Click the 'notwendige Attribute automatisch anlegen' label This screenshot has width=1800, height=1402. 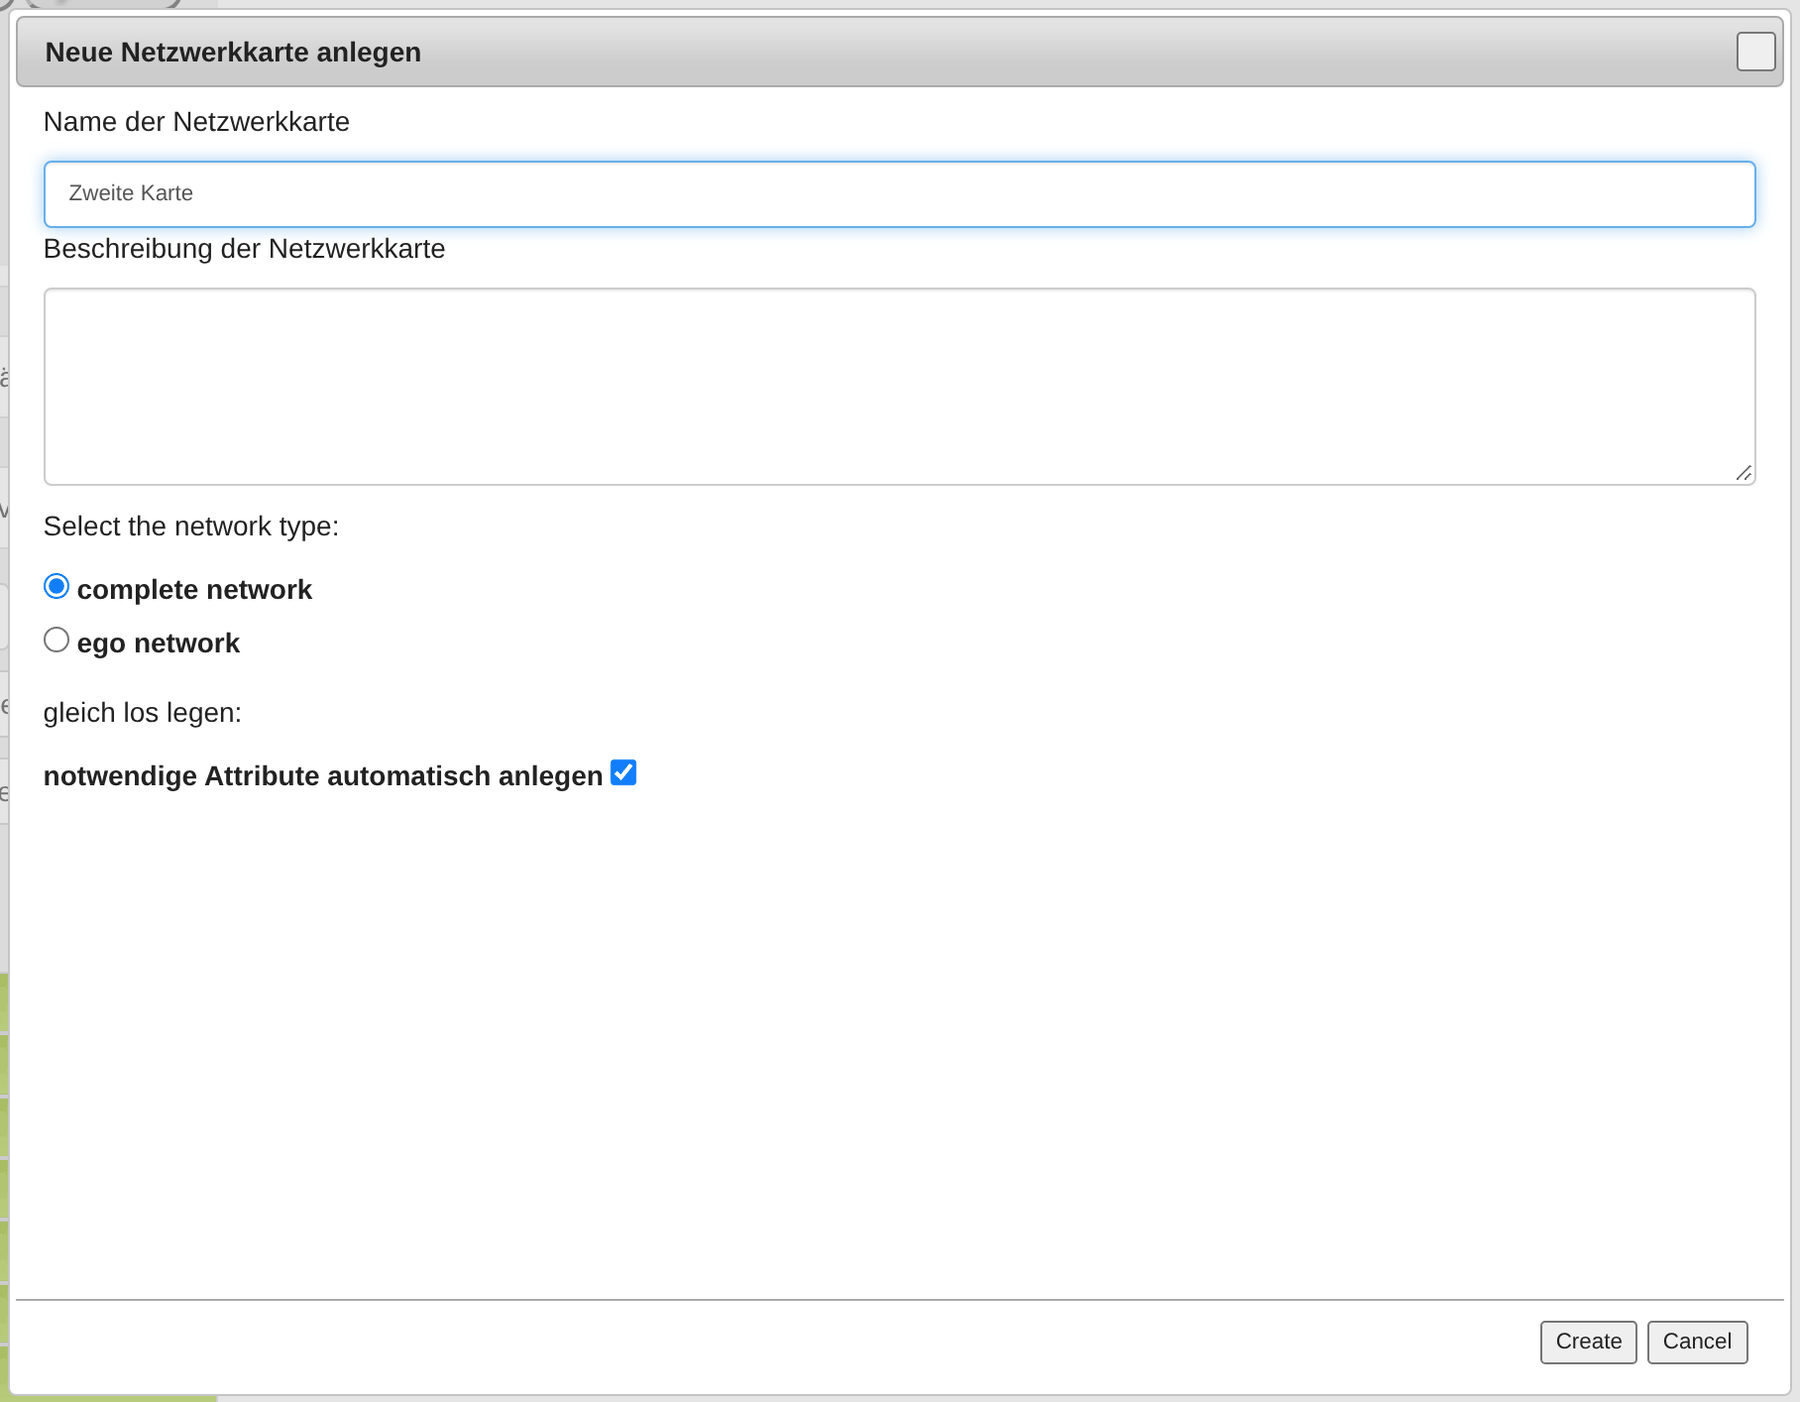pos(323,776)
